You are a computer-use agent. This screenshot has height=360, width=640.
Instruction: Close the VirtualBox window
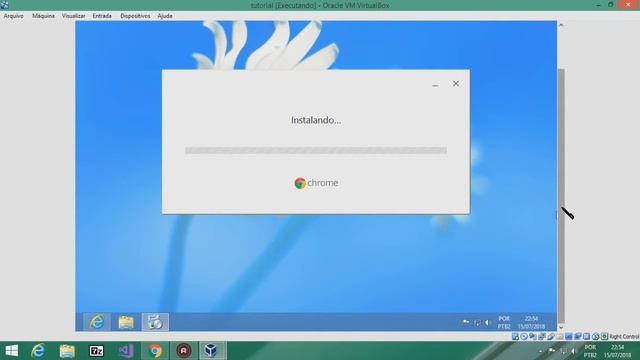629,5
